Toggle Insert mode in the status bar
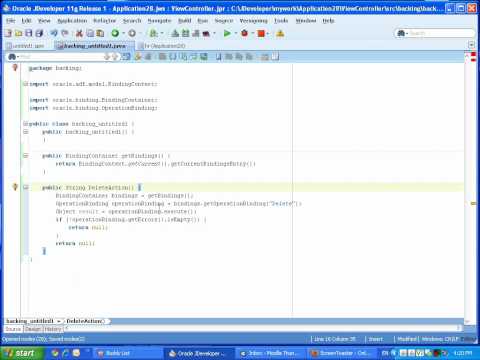Viewport: 480px width, 360px height. (376, 339)
